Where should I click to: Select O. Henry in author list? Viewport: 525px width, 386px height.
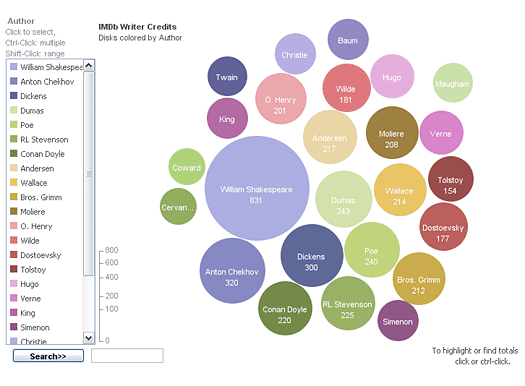(31, 226)
